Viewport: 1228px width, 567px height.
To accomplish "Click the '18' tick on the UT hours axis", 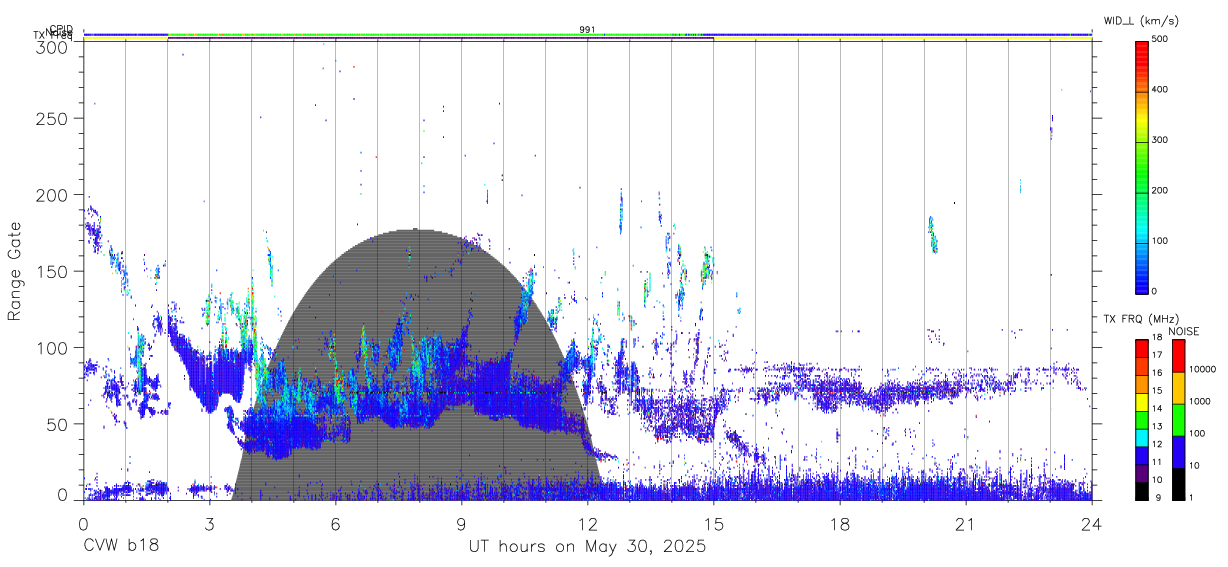I will point(840,523).
